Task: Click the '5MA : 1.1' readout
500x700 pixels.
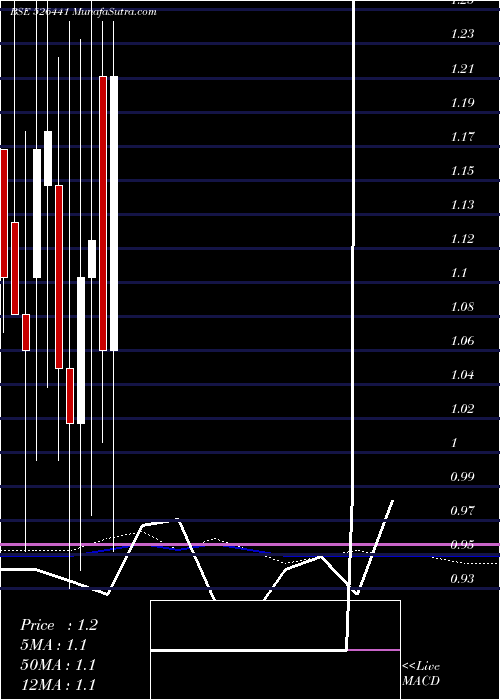Action: [x=54, y=645]
